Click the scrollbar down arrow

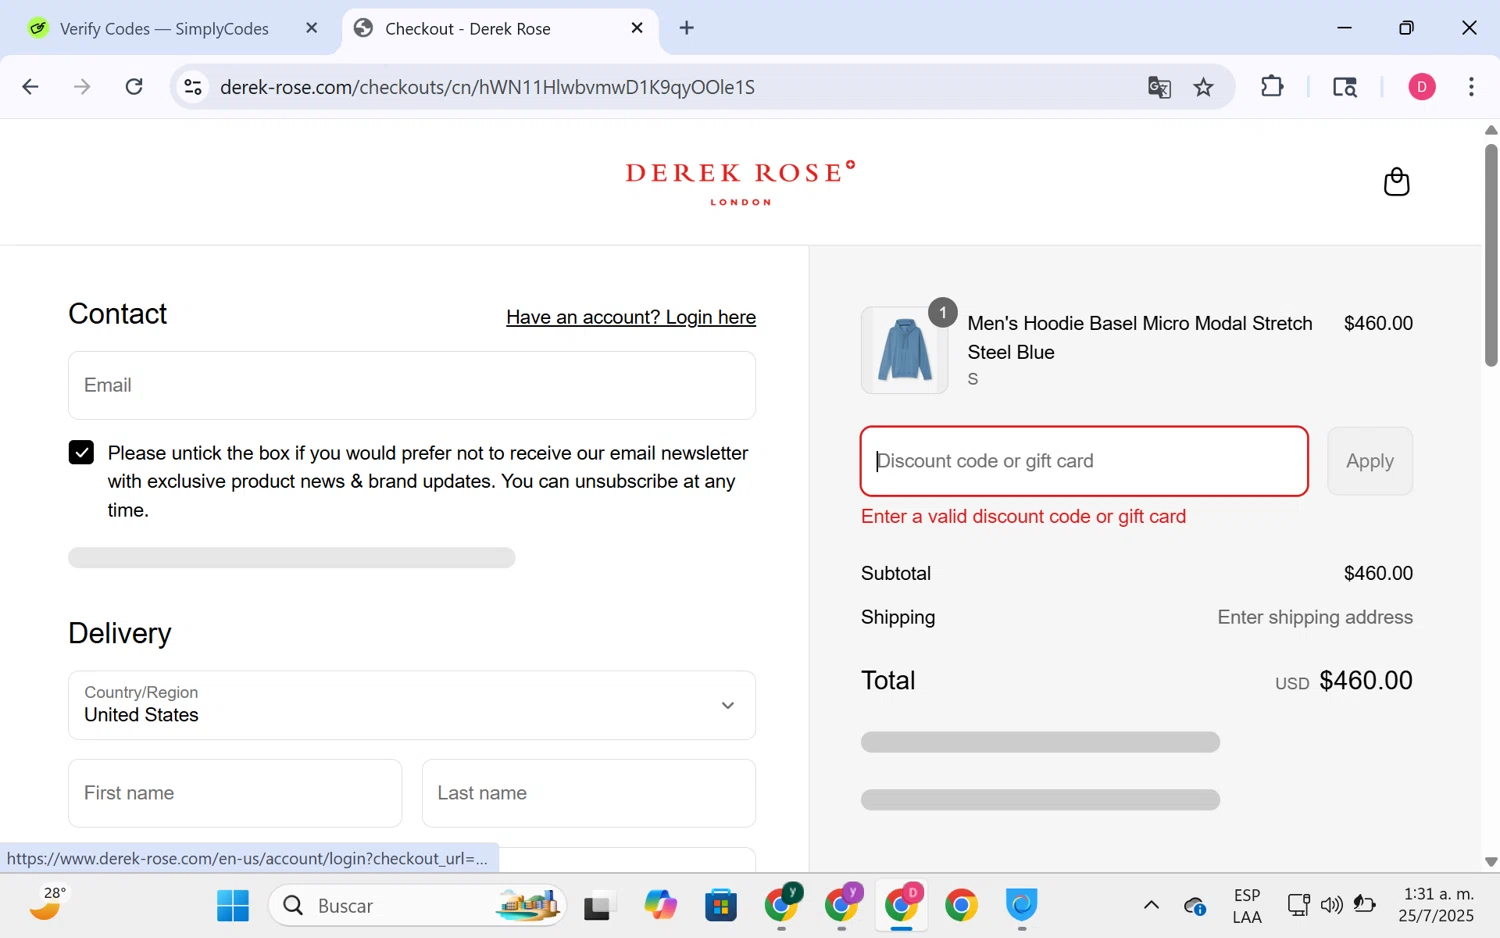click(x=1491, y=861)
